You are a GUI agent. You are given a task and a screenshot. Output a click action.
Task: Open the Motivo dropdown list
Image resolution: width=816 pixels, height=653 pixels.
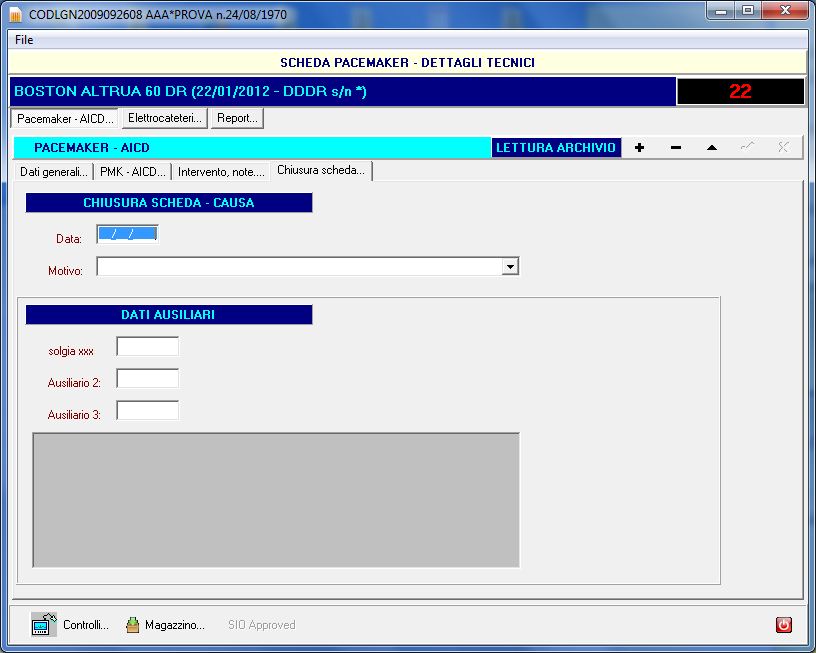(x=510, y=266)
